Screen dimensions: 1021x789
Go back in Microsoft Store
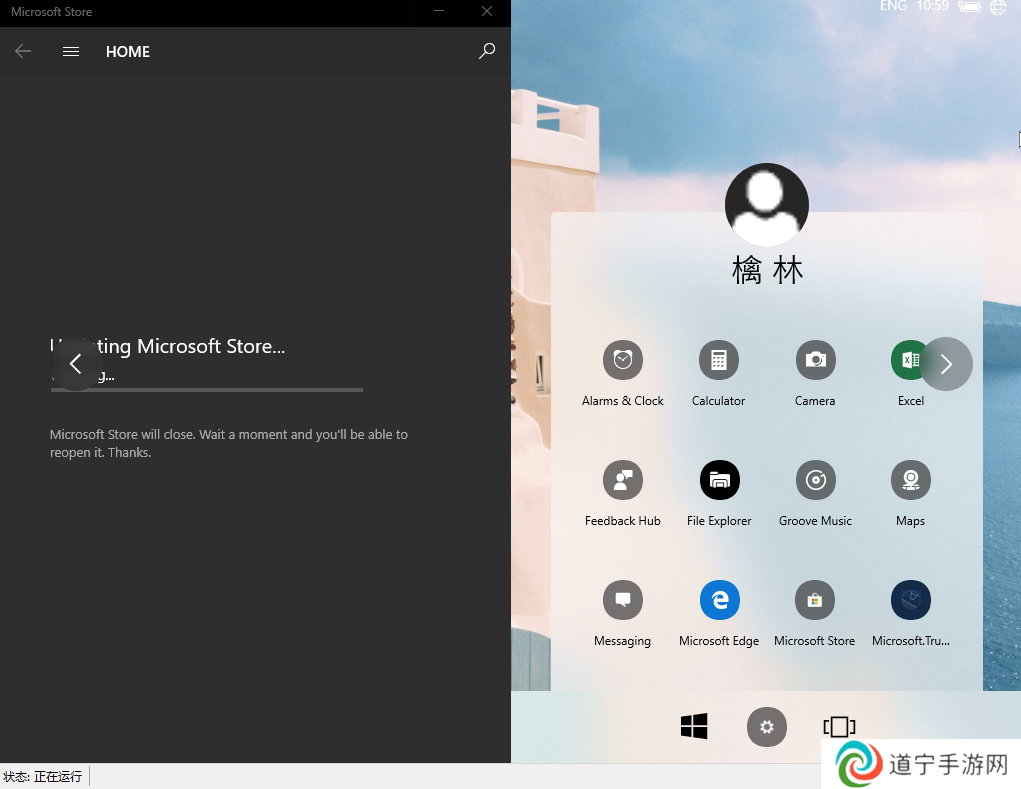coord(23,51)
